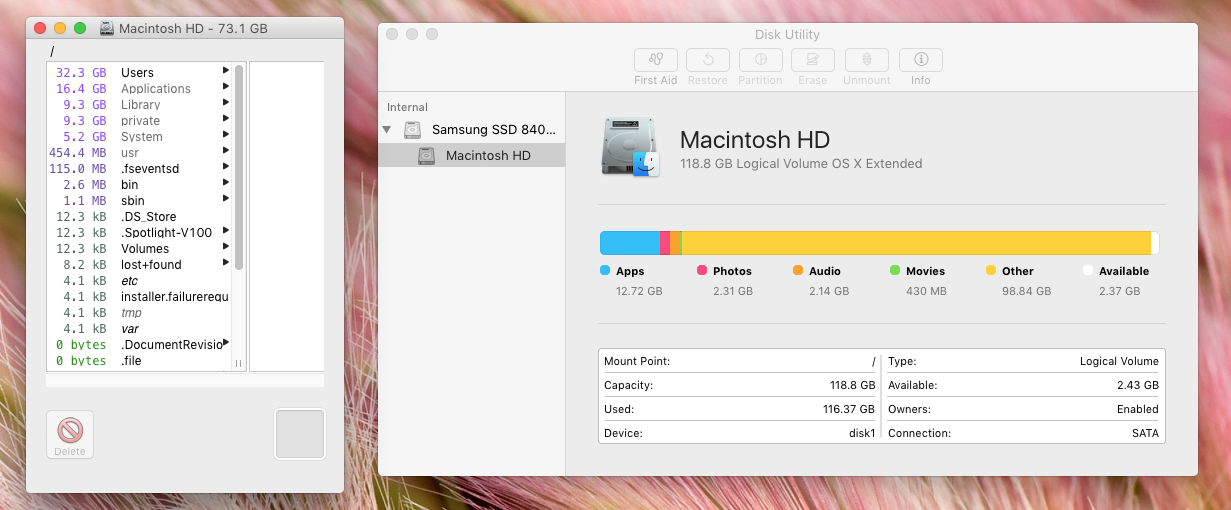Click the Delete button in disk browser window

(70, 435)
